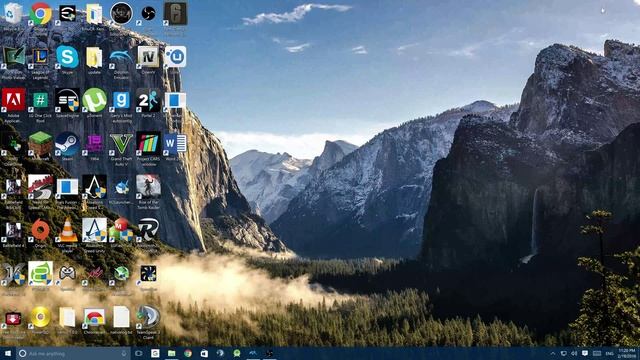Open the Skype desktop shortcut
The height and width of the screenshot is (360, 640).
(67, 57)
